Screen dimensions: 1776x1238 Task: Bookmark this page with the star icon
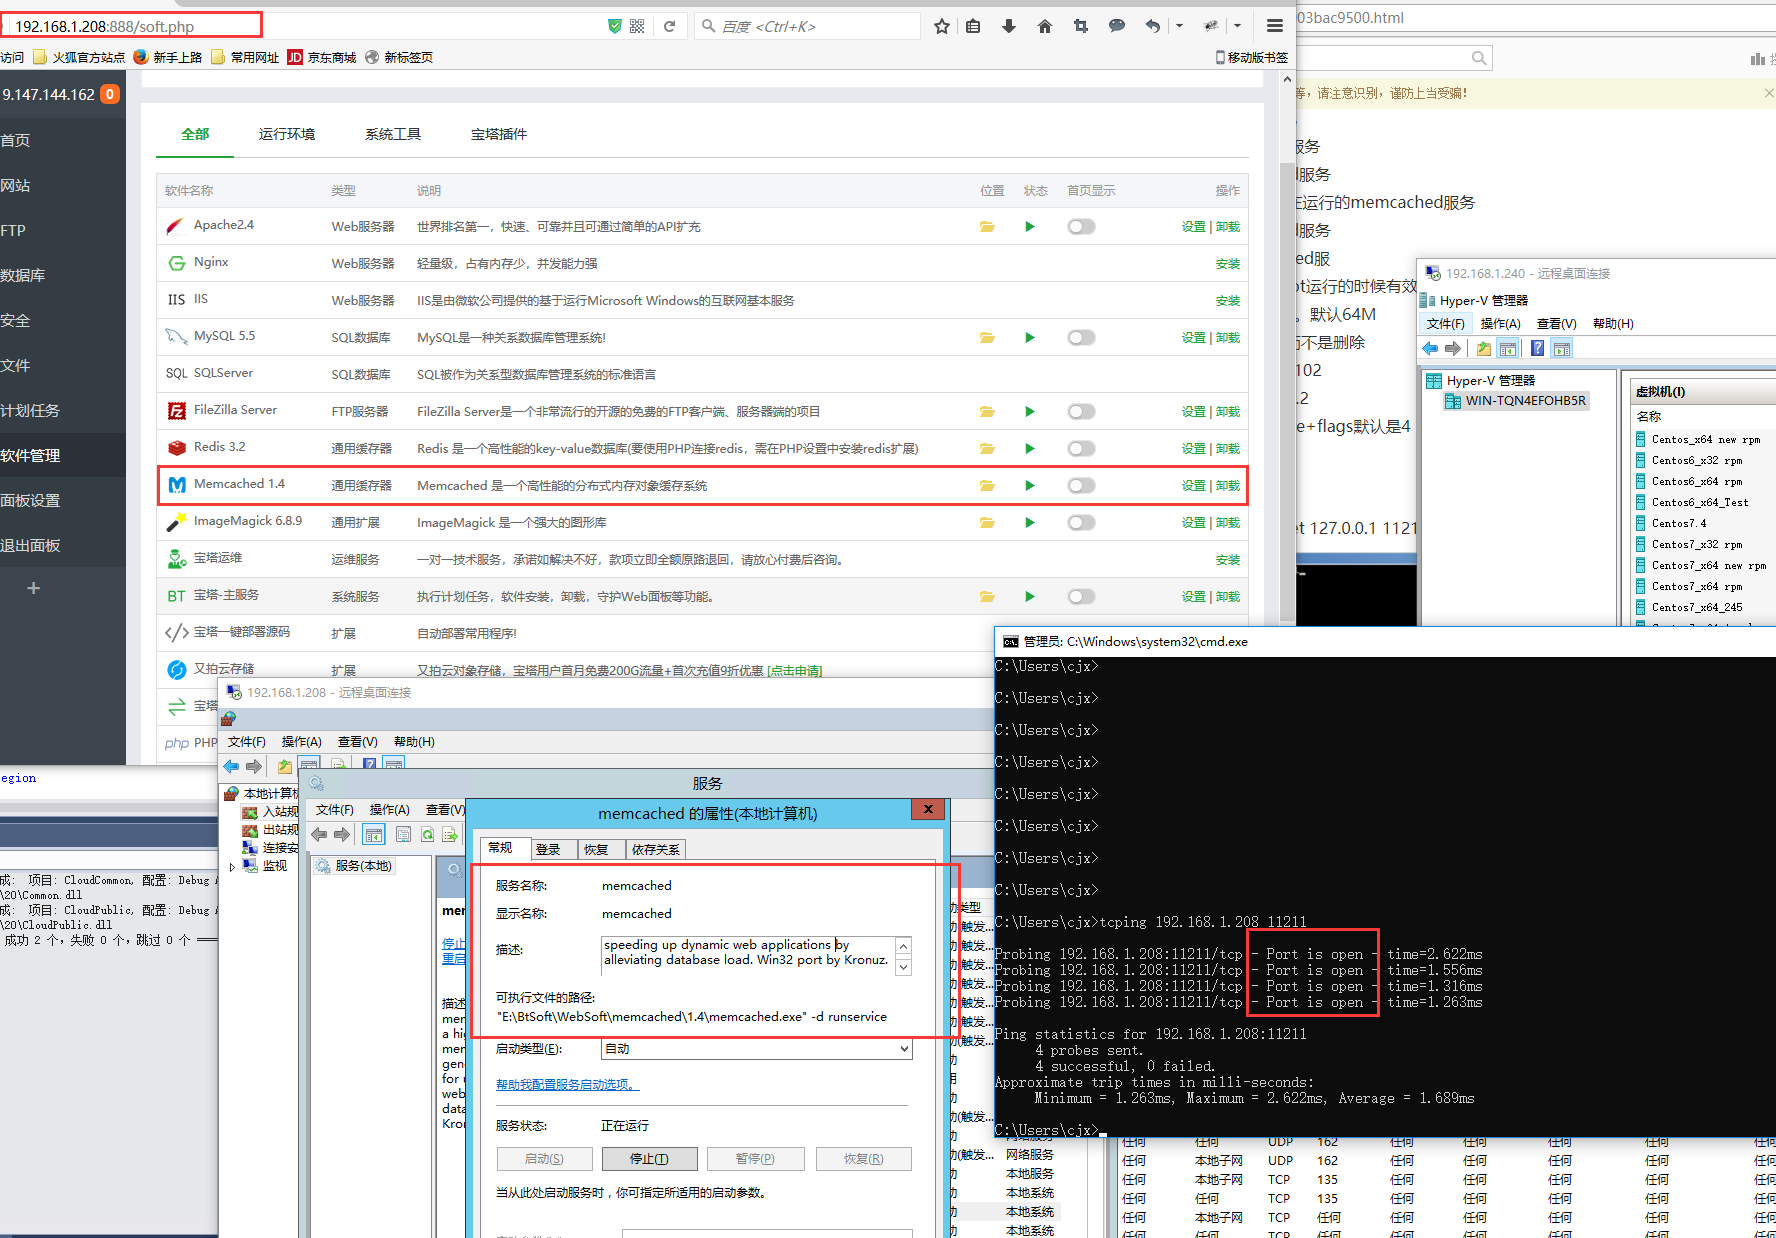[941, 26]
